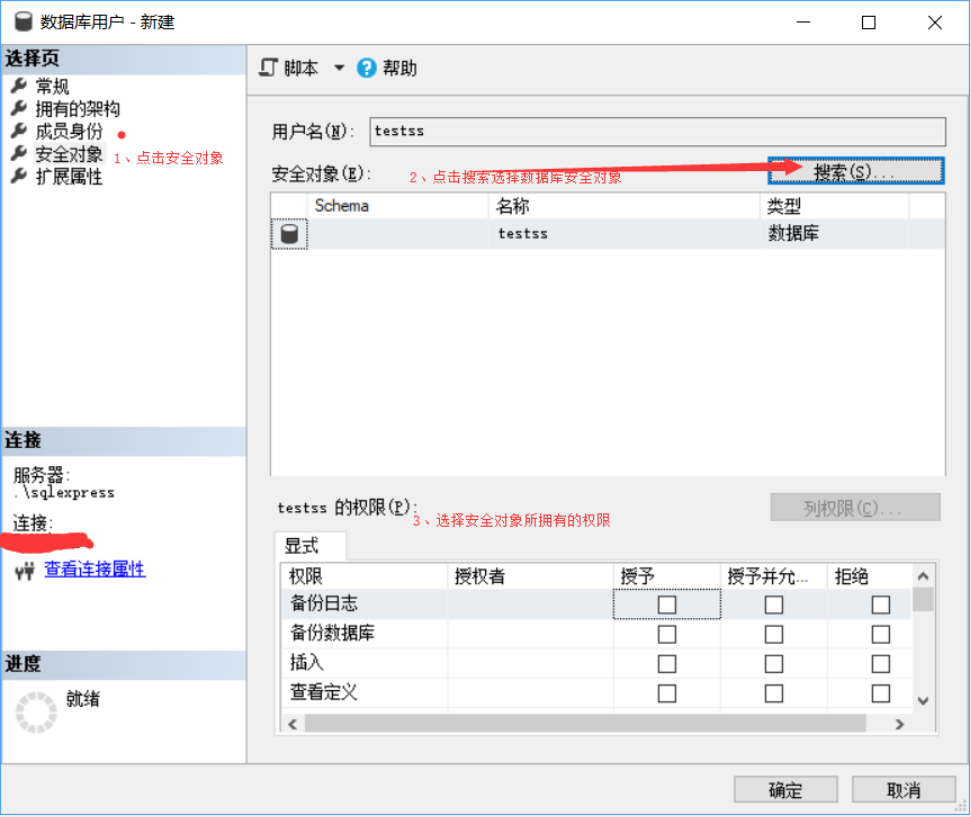Click the blue help question mark icon
Image resolution: width=971 pixels, height=817 pixels.
coord(366,68)
